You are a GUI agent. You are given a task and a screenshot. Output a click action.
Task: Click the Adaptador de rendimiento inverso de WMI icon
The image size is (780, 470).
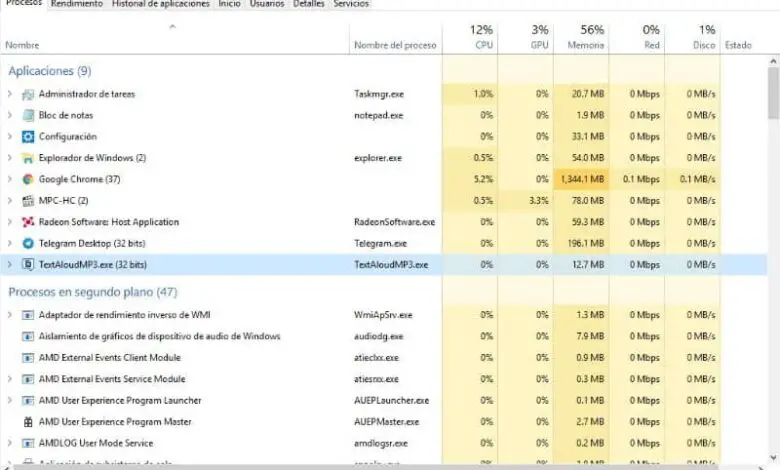[28, 315]
